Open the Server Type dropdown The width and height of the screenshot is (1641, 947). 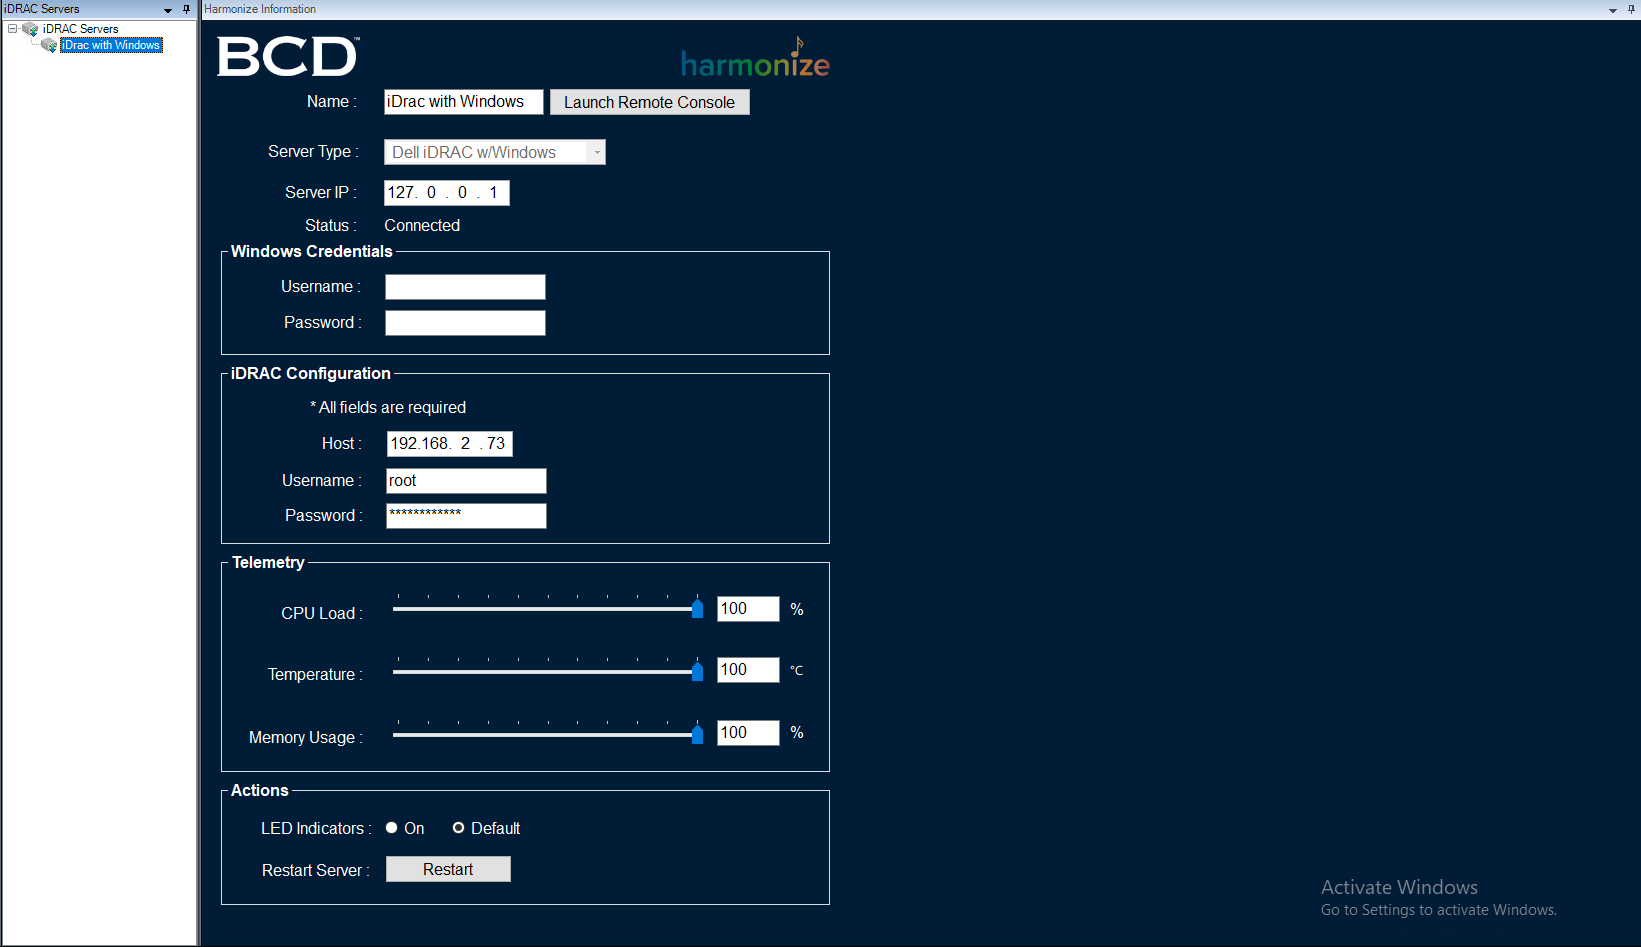tap(597, 152)
